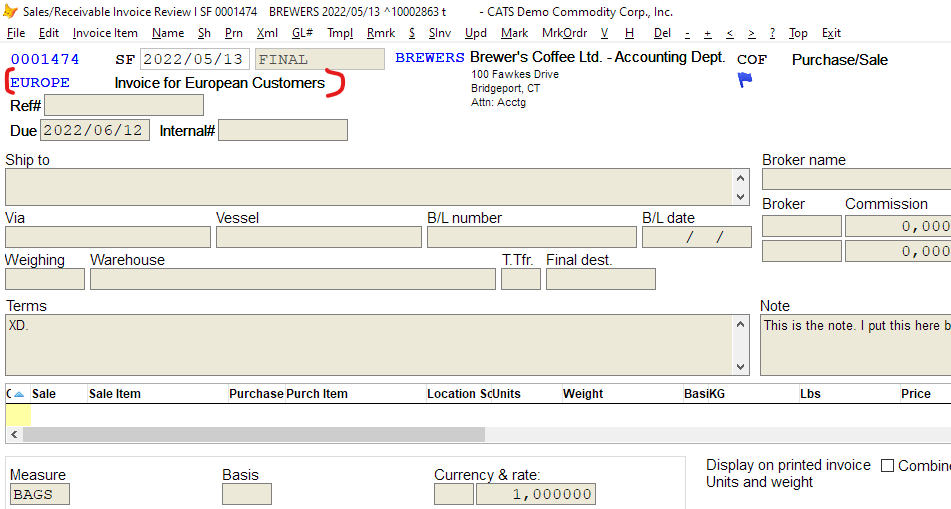Open the Tmpl template menu
951x509 pixels.
[x=340, y=33]
